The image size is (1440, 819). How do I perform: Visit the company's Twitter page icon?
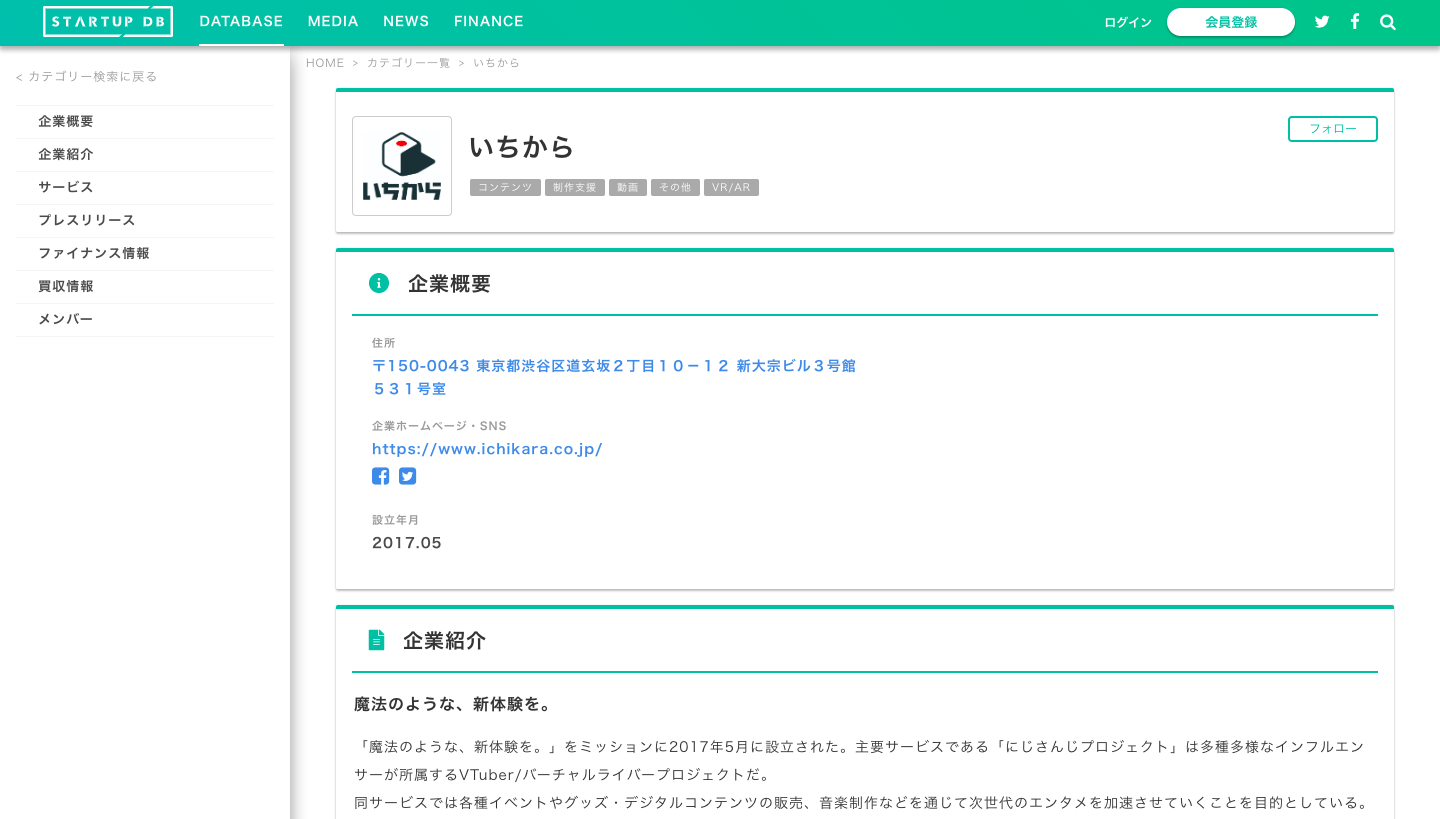click(407, 476)
